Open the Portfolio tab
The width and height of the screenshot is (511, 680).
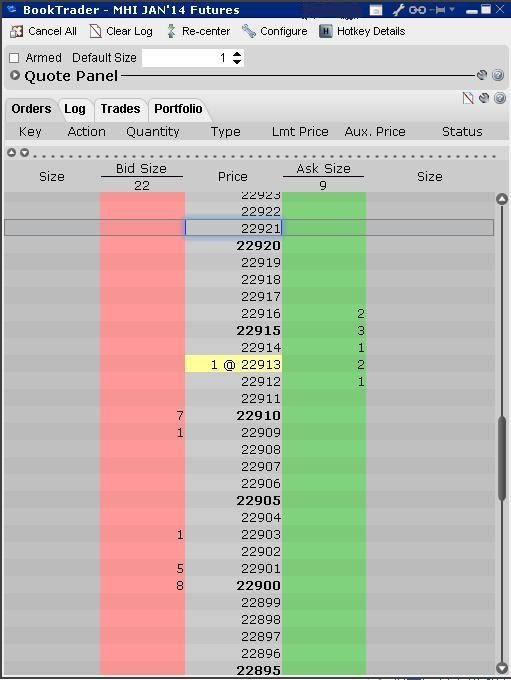tap(178, 109)
